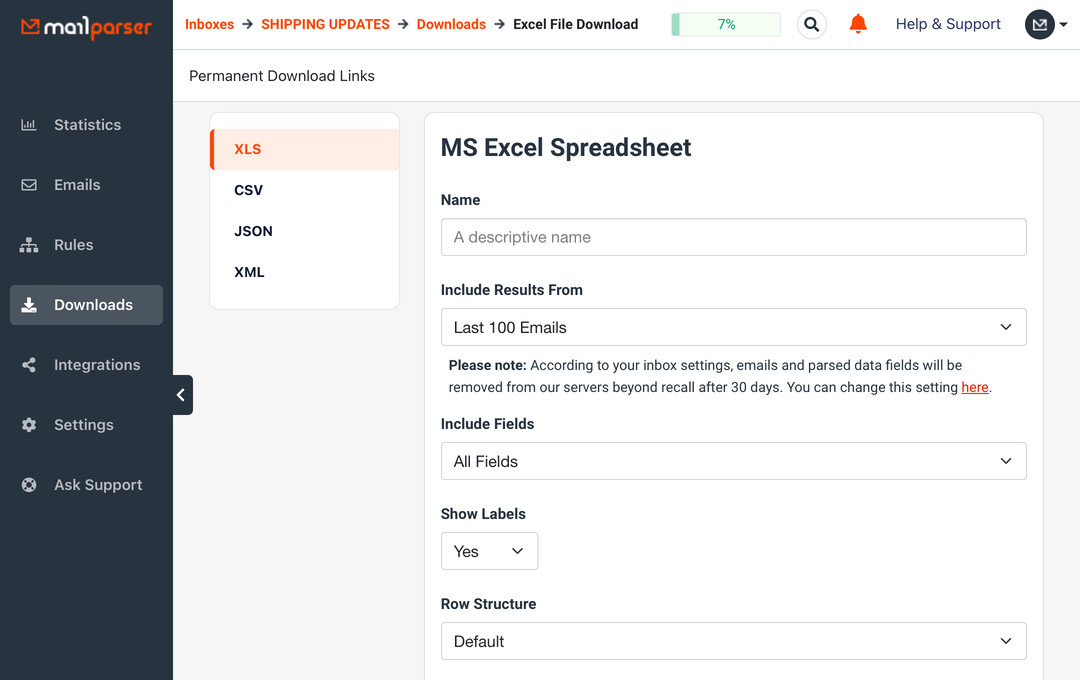Go to Inboxes via the breadcrumb
1080x680 pixels.
(x=209, y=24)
